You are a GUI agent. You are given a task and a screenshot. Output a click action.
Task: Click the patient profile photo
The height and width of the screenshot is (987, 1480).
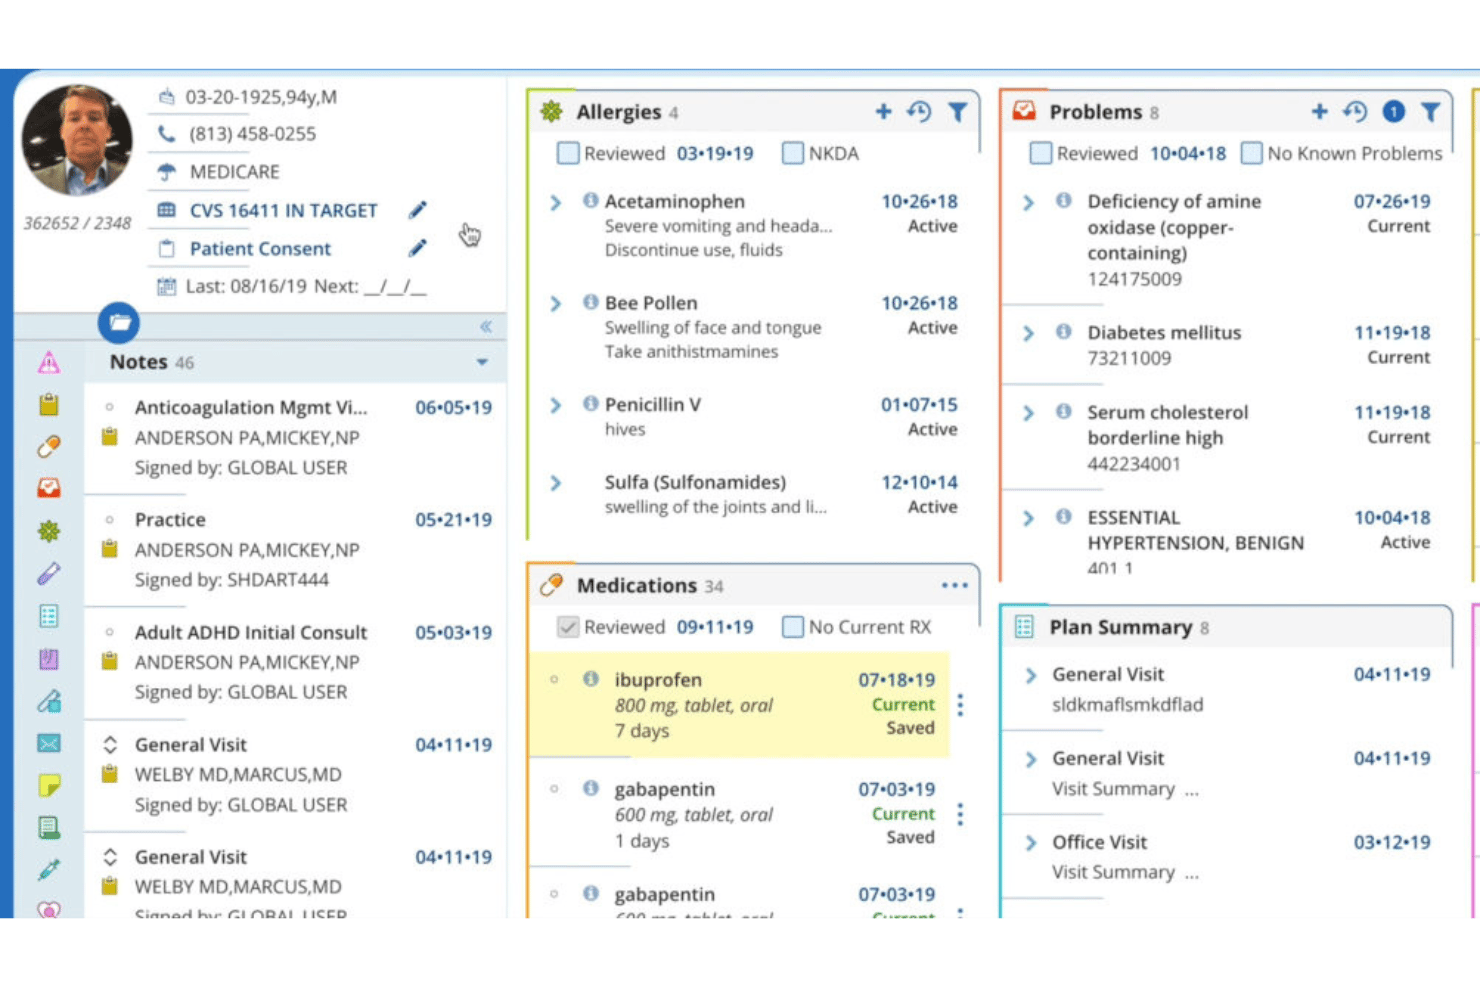pos(77,140)
